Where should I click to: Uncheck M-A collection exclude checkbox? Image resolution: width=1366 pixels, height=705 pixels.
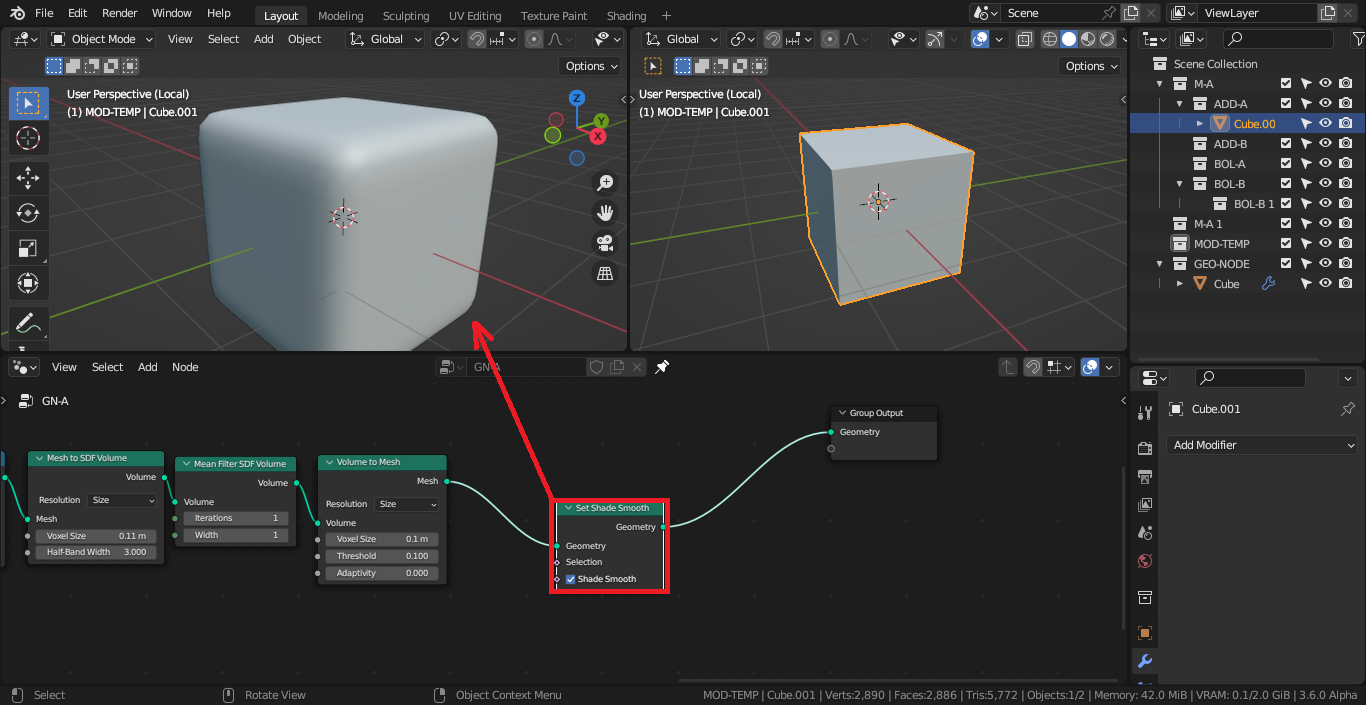1287,84
